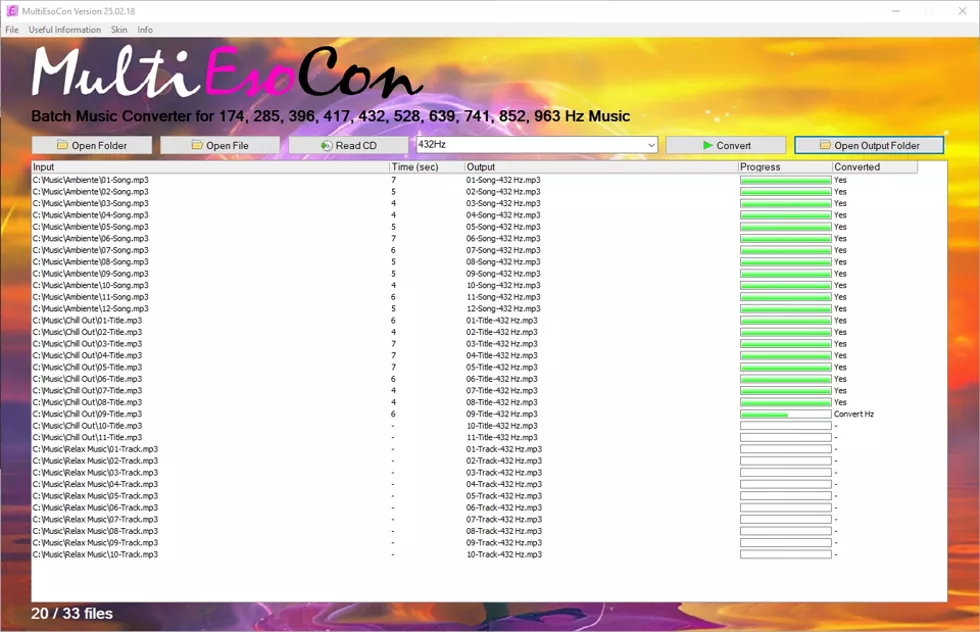The width and height of the screenshot is (980, 632).
Task: Sort by the Output column header
Action: click(x=601, y=167)
